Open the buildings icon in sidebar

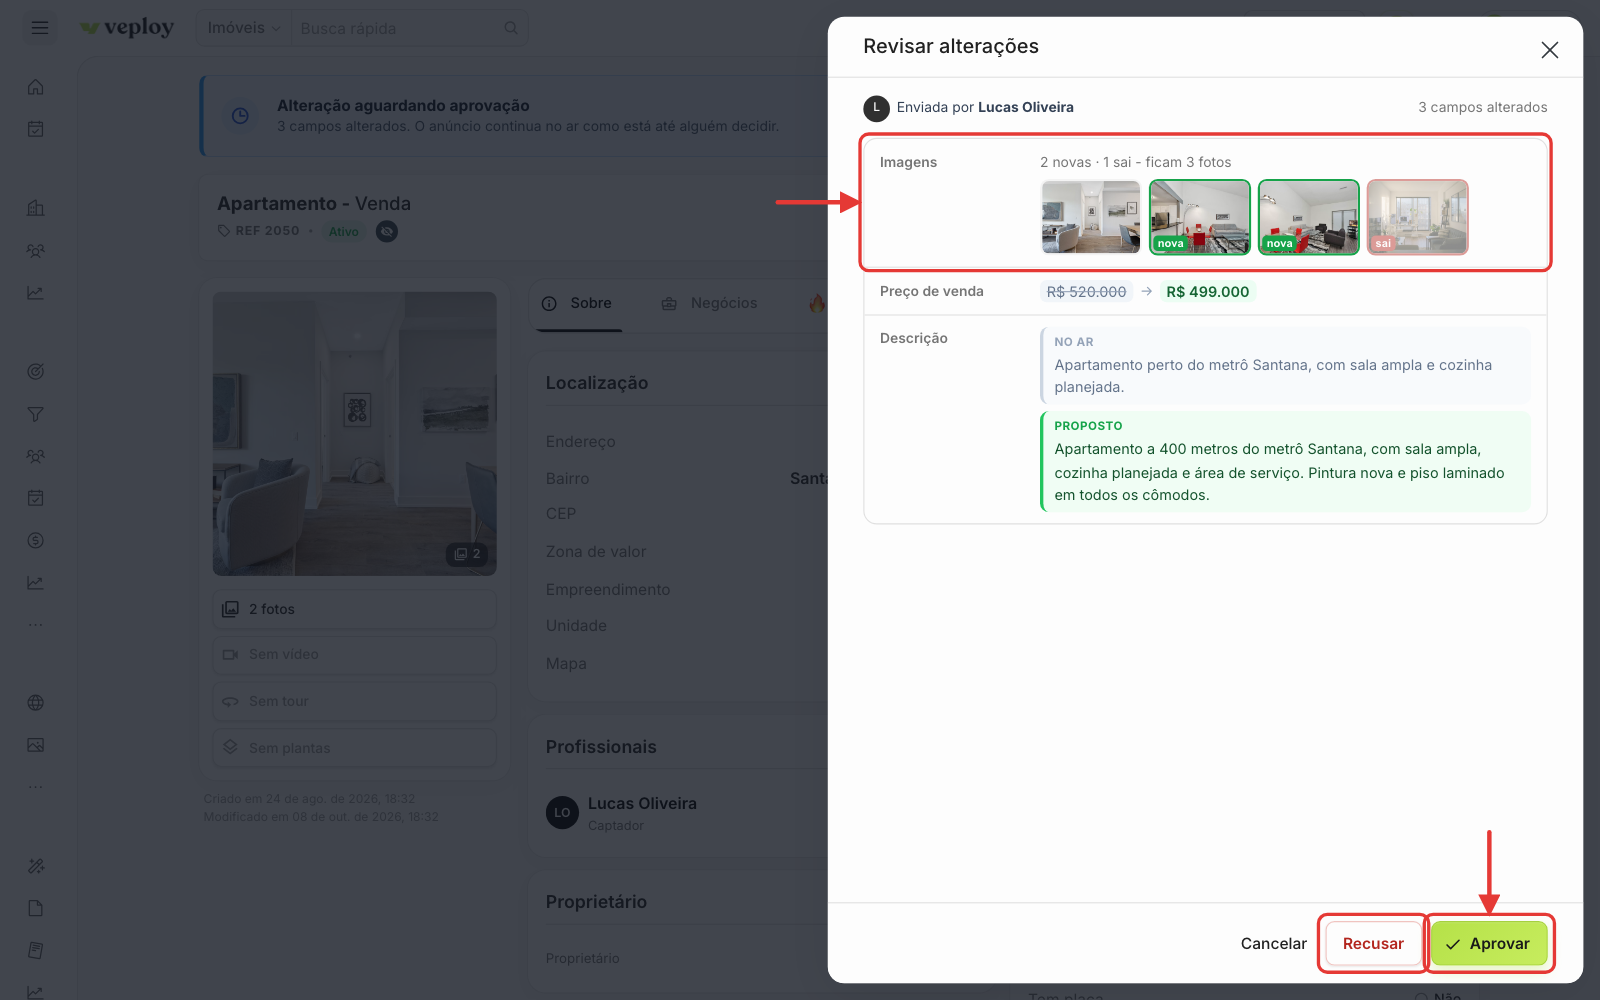36,208
